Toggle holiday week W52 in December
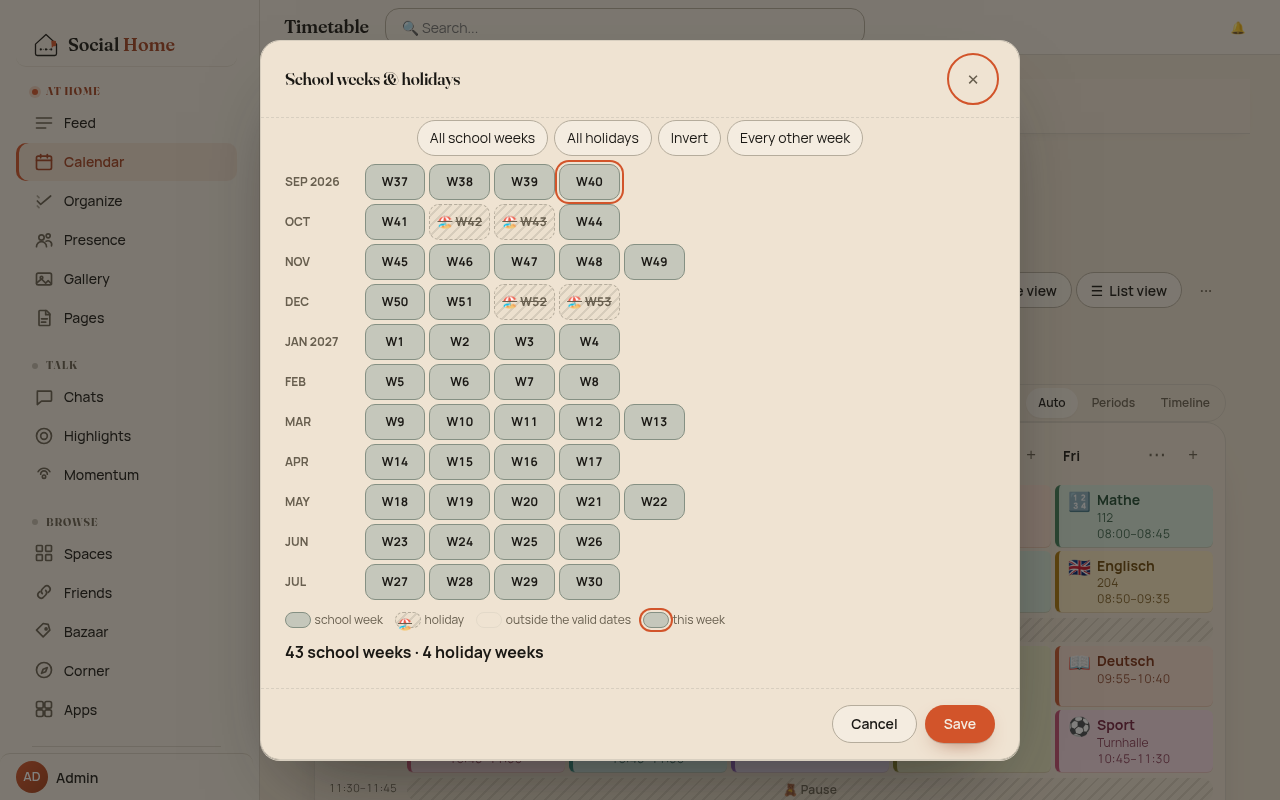Image resolution: width=1280 pixels, height=800 pixels. (524, 302)
